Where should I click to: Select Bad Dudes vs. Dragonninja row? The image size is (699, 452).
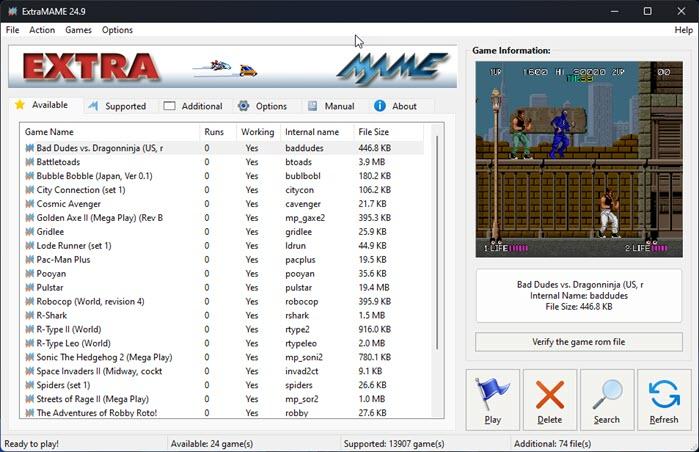222,148
